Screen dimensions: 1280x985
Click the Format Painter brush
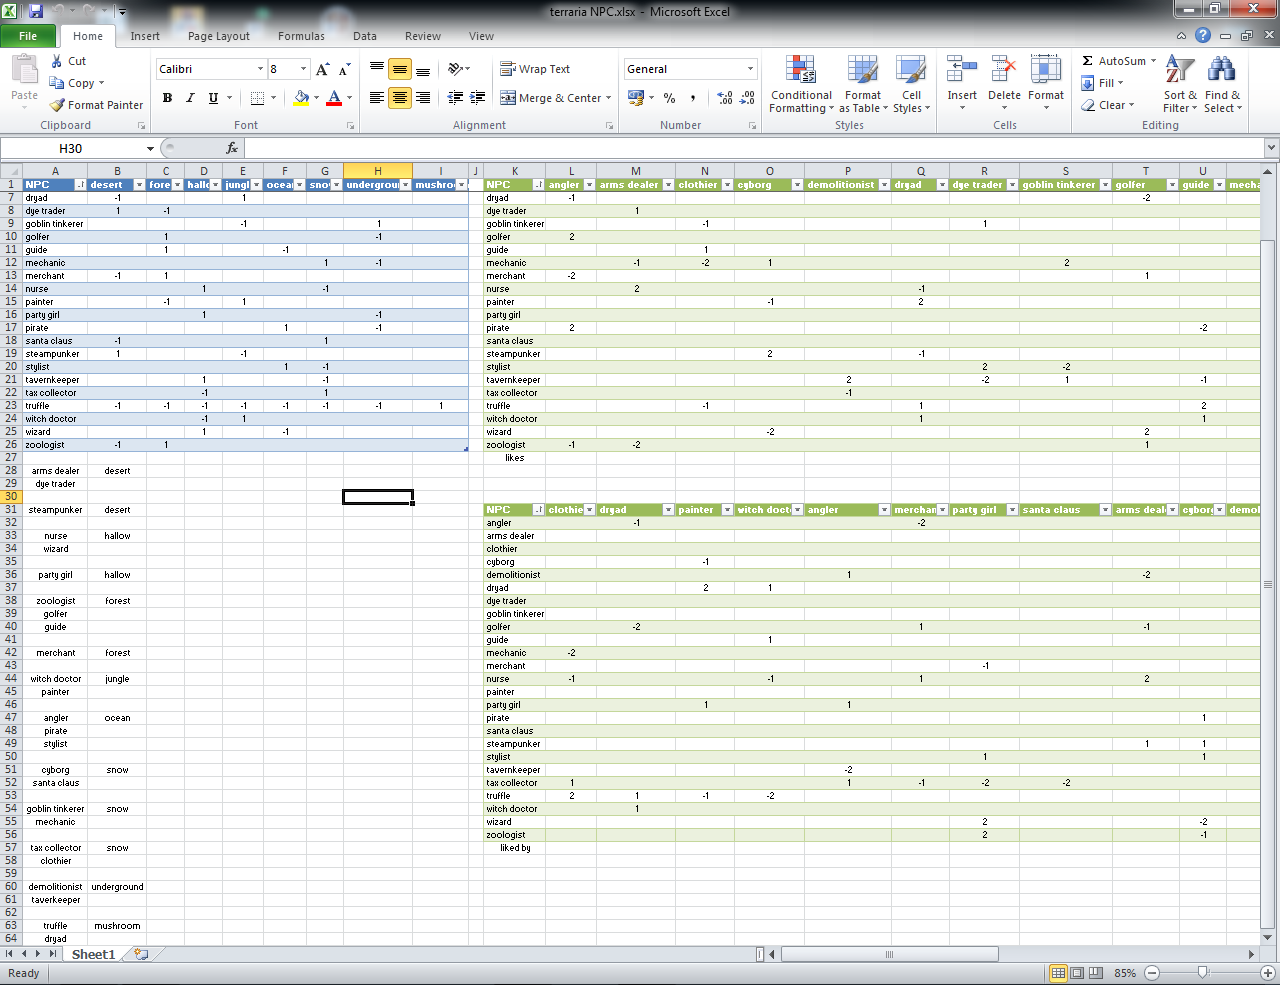[57, 105]
